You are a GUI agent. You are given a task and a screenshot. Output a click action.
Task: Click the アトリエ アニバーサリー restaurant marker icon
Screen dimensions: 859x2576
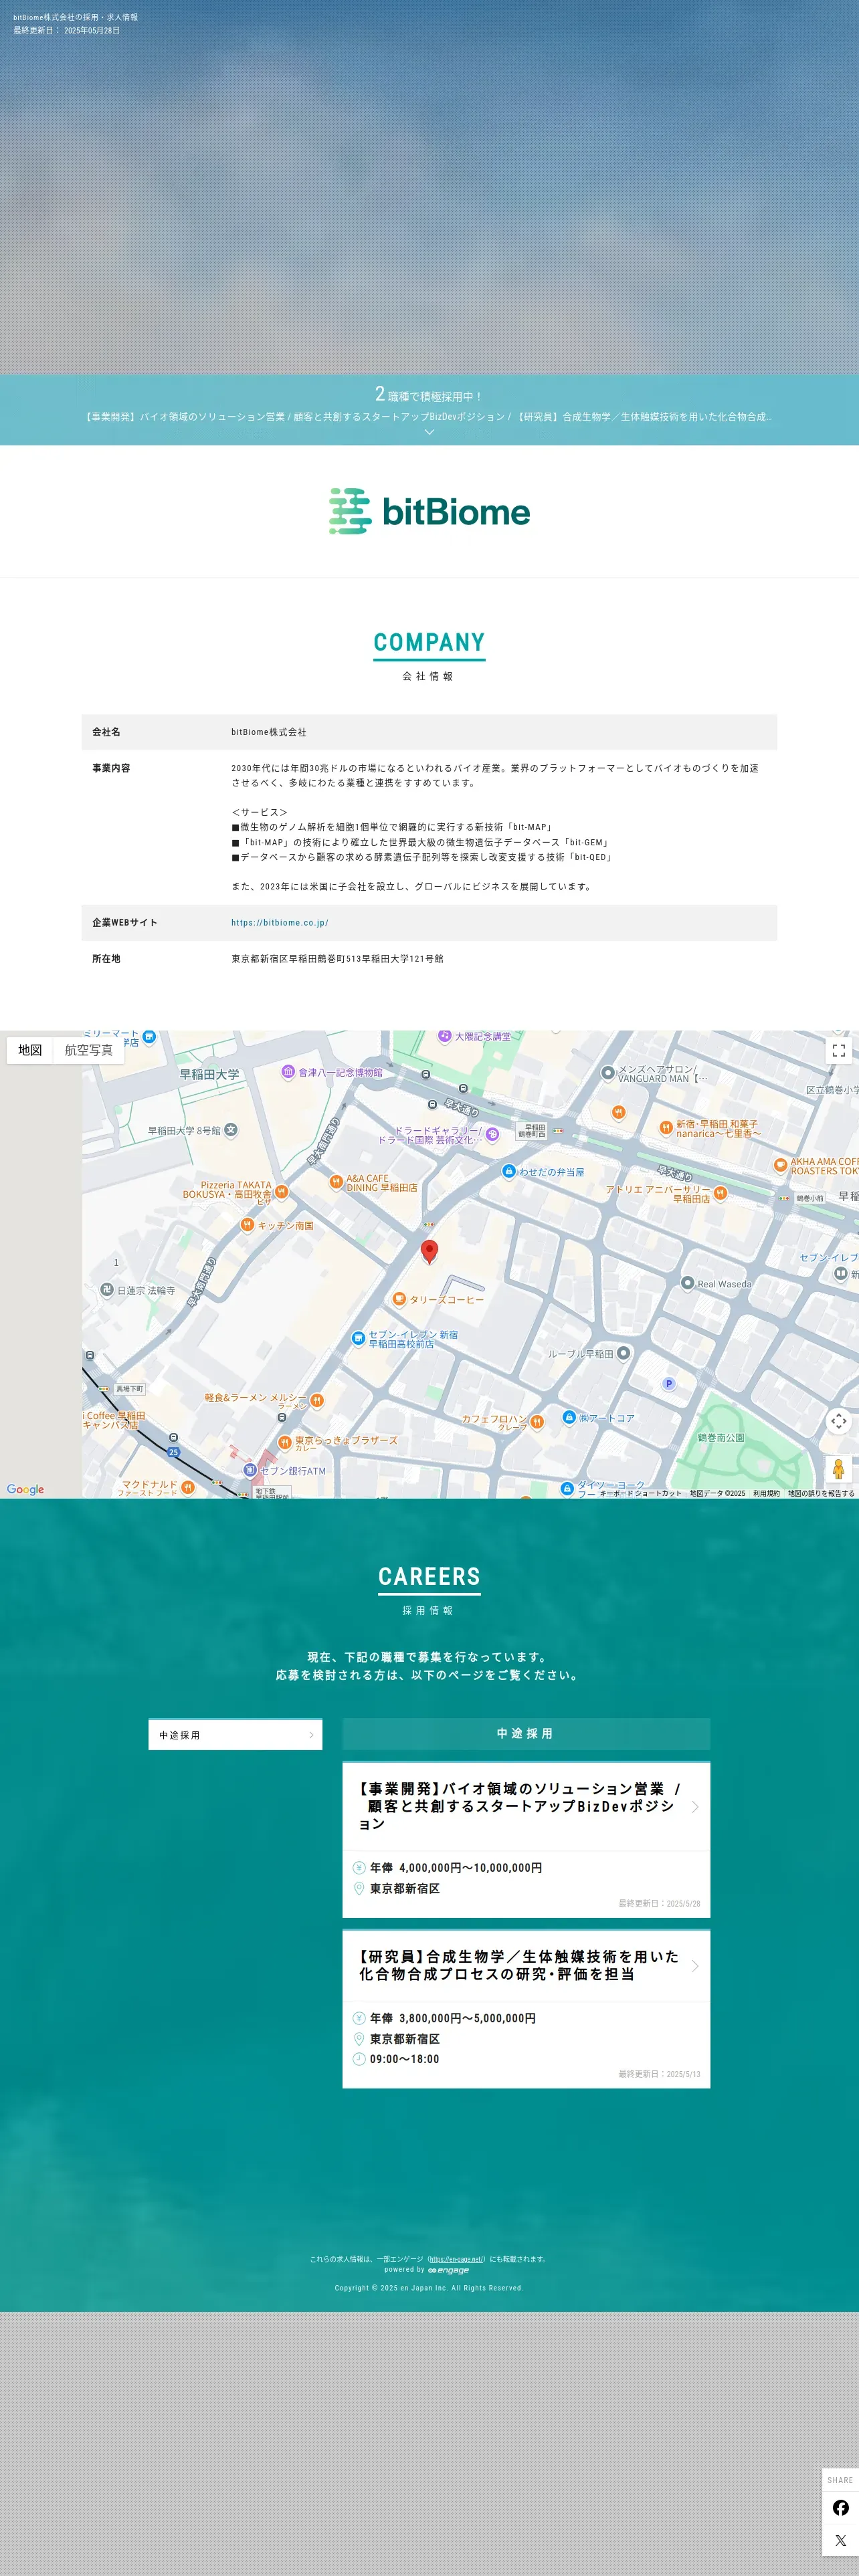tap(720, 1193)
